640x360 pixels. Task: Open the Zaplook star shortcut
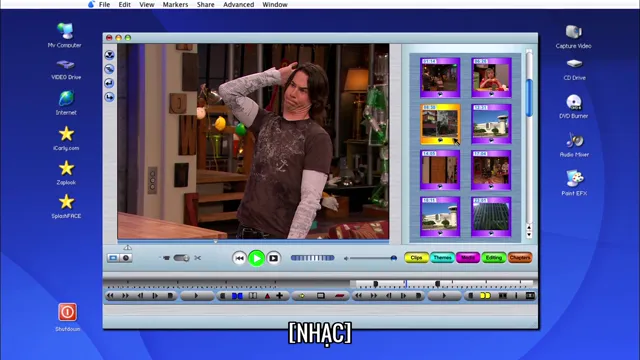66,168
